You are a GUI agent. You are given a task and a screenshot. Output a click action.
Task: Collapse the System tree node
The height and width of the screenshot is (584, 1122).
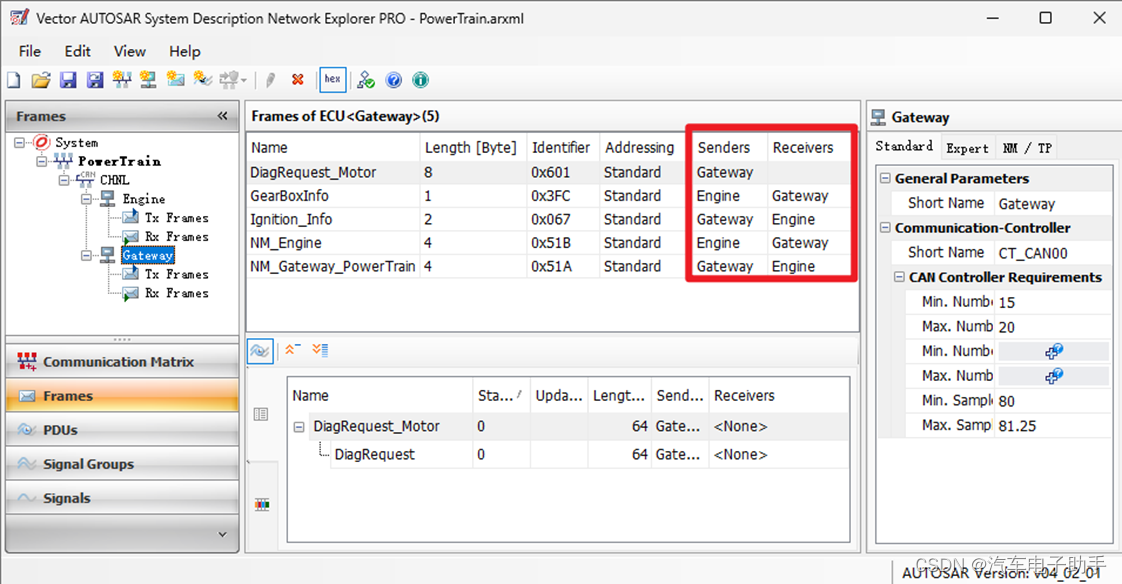19,142
